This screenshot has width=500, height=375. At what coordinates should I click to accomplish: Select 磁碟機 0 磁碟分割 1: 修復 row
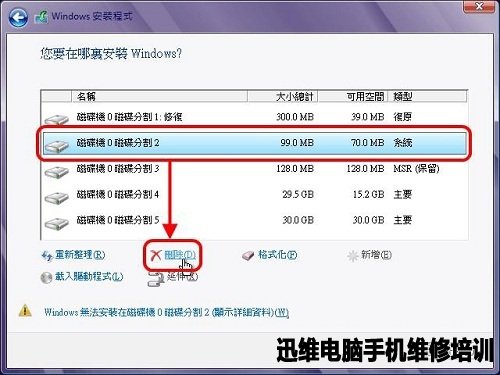[254, 117]
